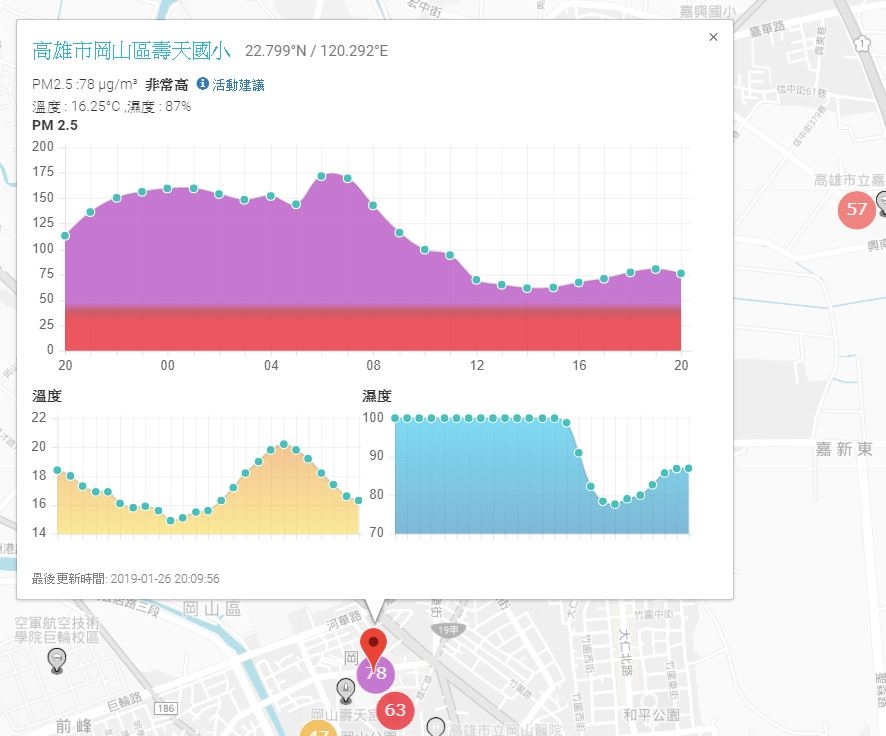
Task: Open the 活動建議 activity advice link
Action: [238, 85]
